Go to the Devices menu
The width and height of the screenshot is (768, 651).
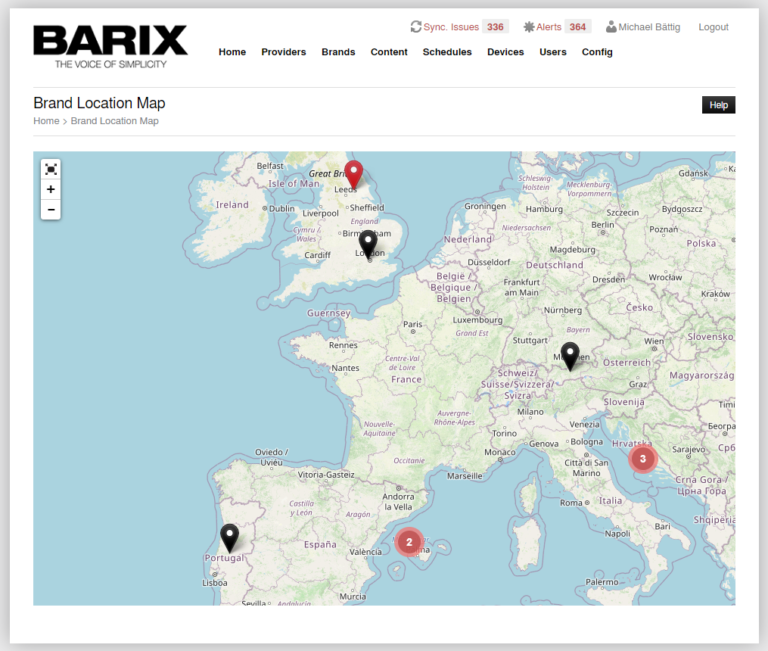click(505, 52)
